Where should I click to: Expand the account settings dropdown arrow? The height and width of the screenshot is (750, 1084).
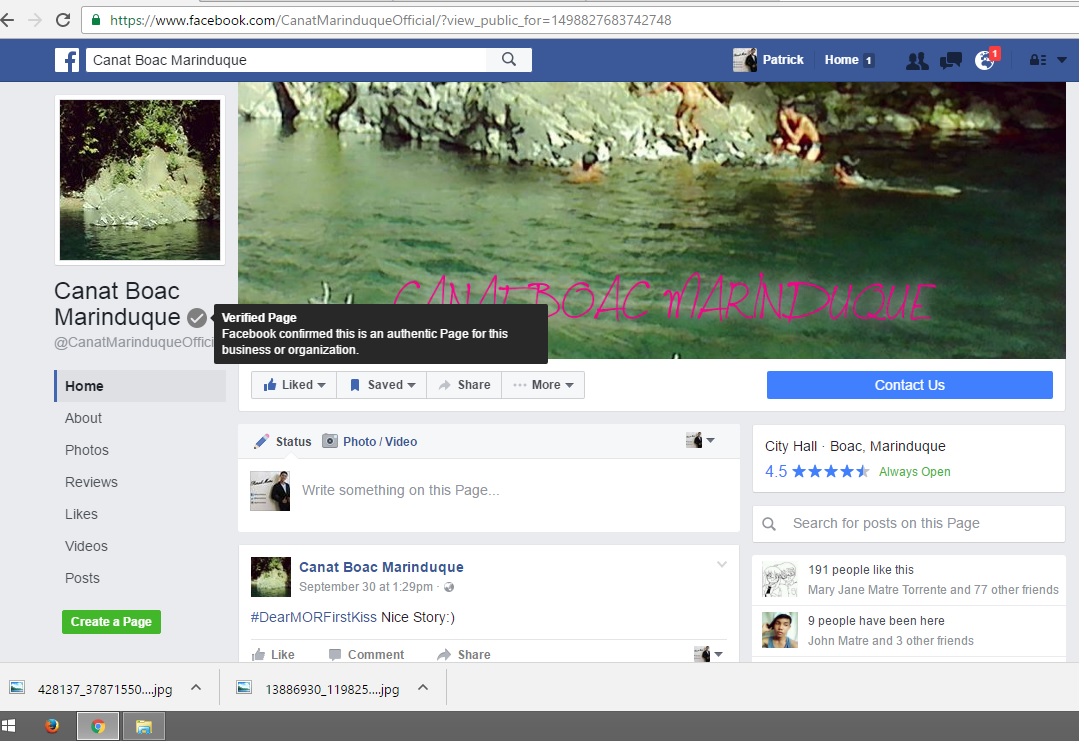pyautogui.click(x=1062, y=60)
